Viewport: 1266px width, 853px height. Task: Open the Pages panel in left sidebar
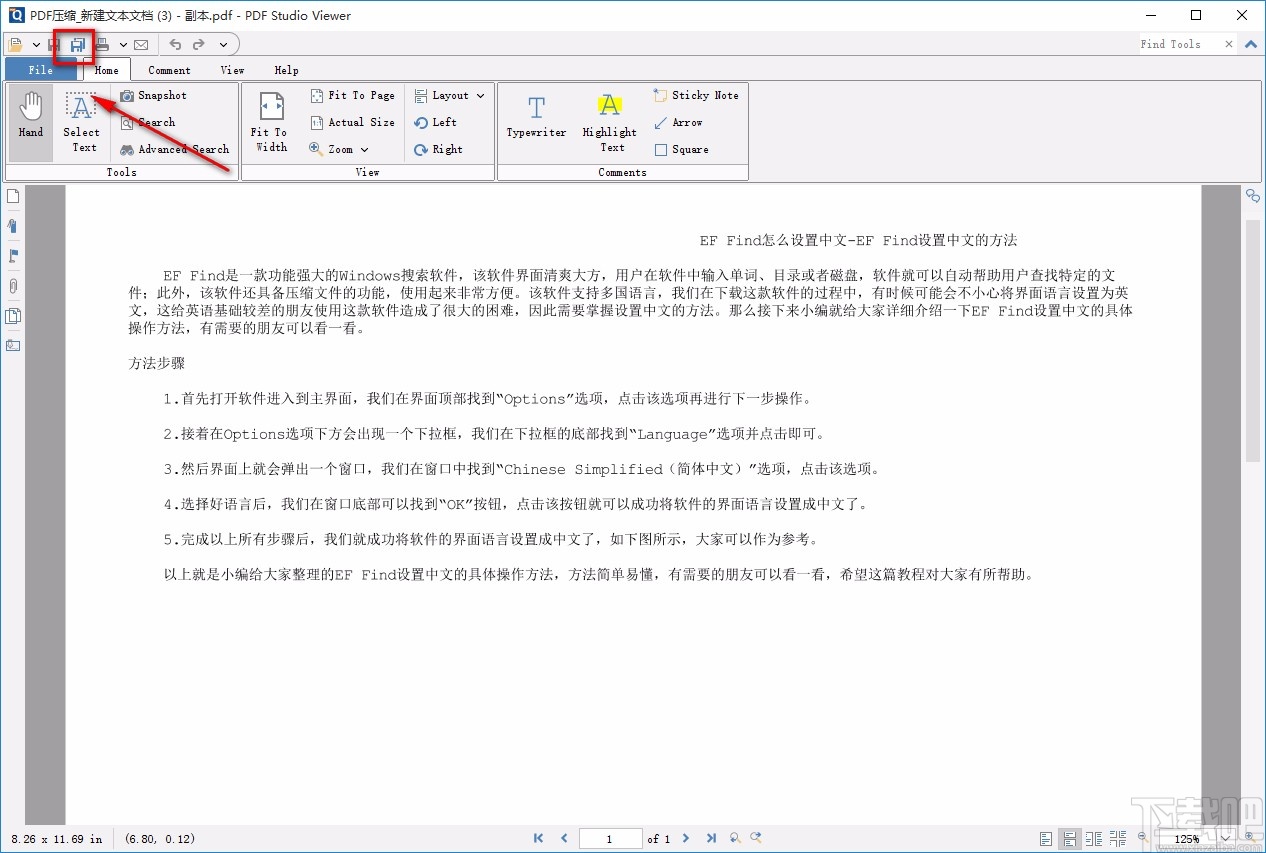point(13,196)
